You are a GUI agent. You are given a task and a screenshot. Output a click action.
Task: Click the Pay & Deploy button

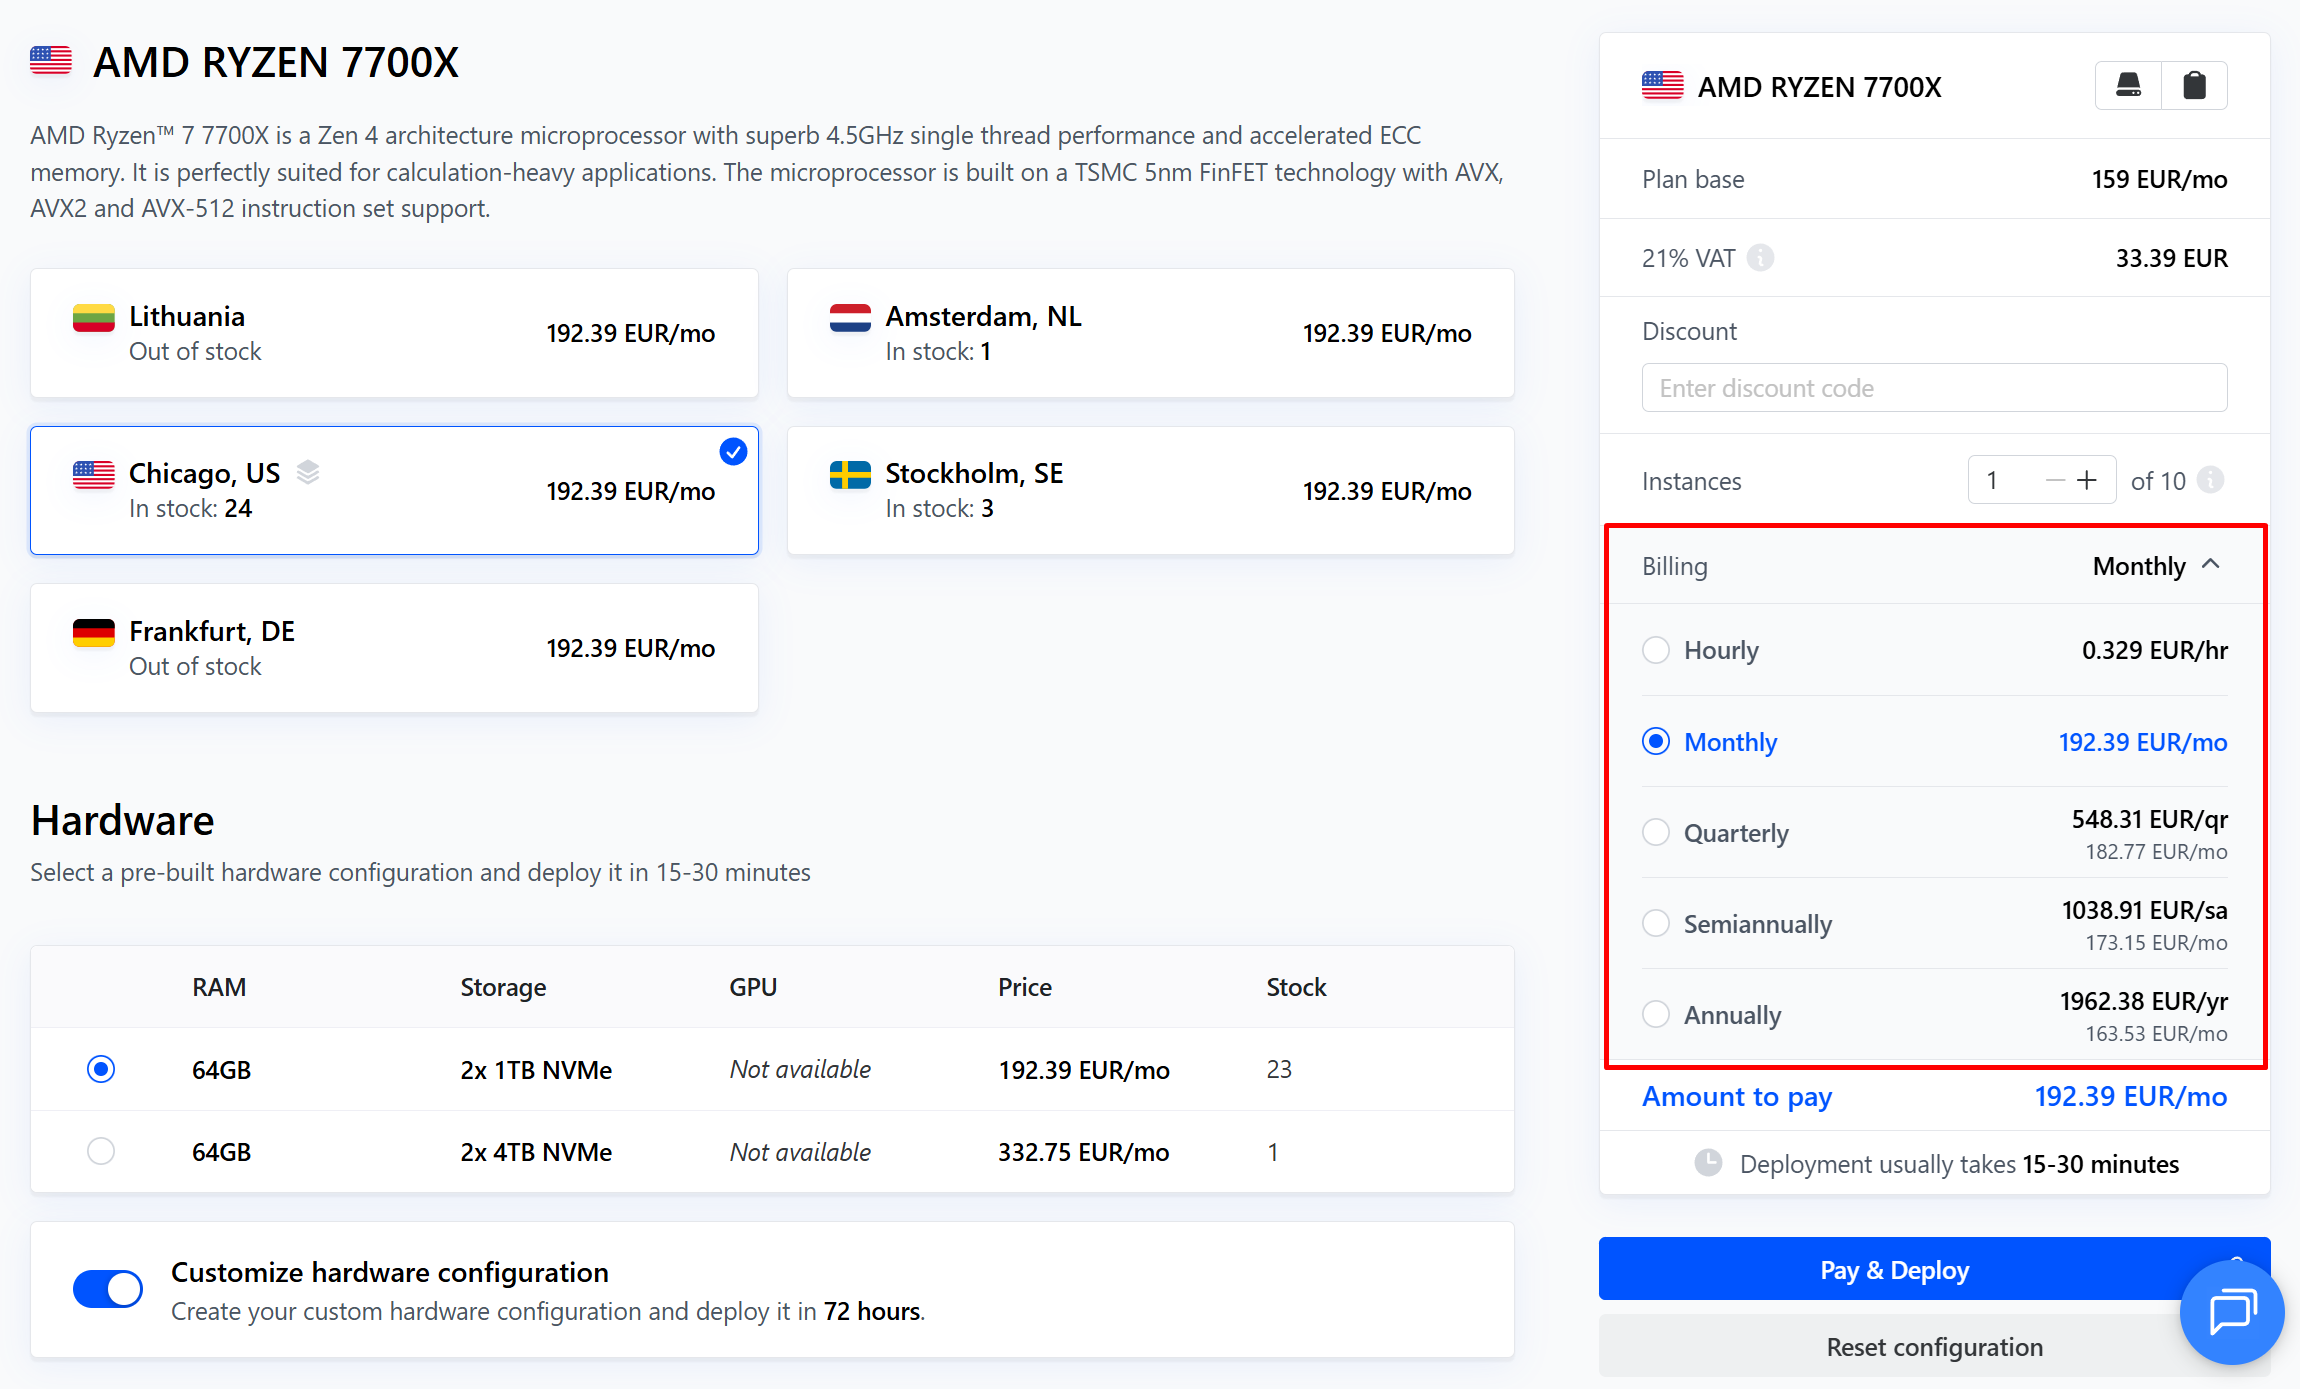(x=1893, y=1270)
